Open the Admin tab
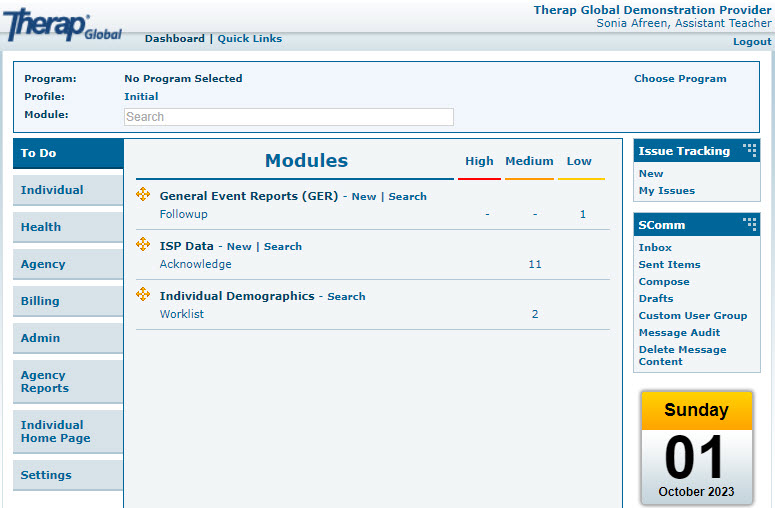The image size is (775, 508). click(68, 339)
